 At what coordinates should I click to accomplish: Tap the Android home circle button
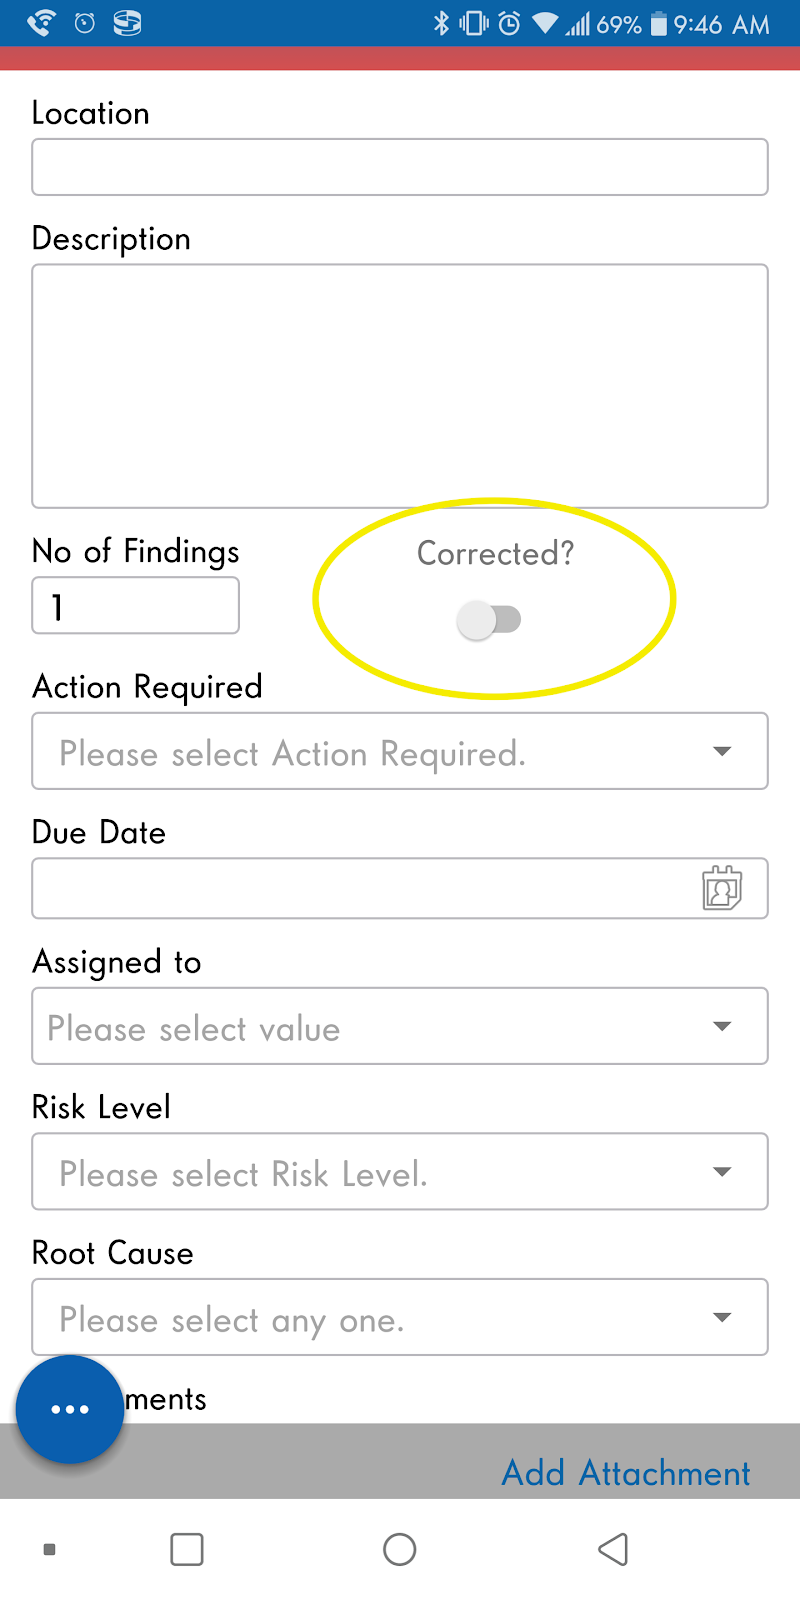click(x=400, y=1549)
